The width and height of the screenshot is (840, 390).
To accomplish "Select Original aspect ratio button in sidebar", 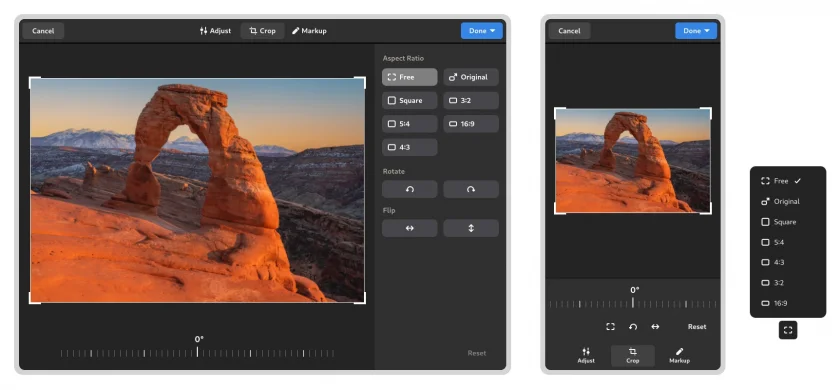I will [x=471, y=77].
